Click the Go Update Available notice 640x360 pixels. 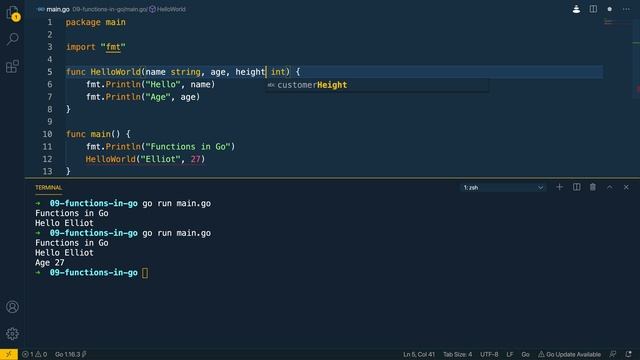(569, 354)
